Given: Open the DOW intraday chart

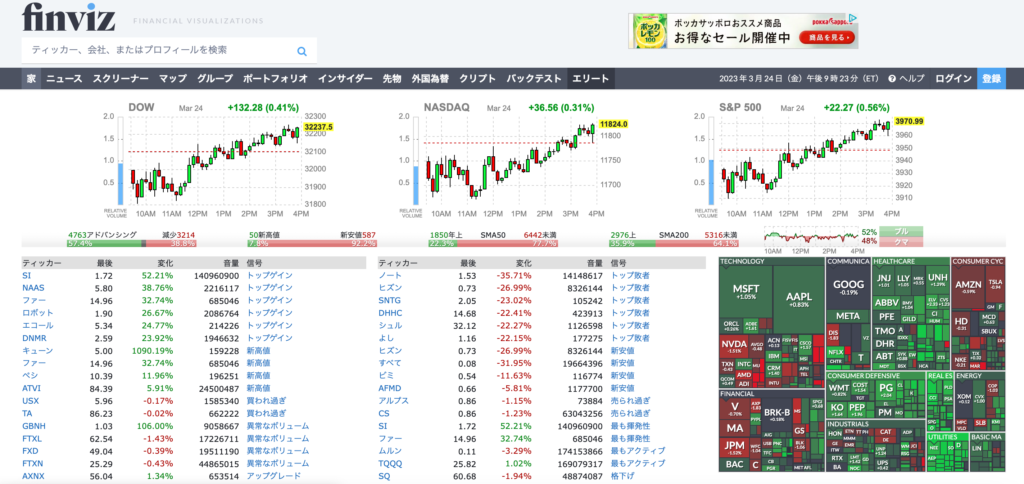Looking at the screenshot, I should (x=217, y=160).
